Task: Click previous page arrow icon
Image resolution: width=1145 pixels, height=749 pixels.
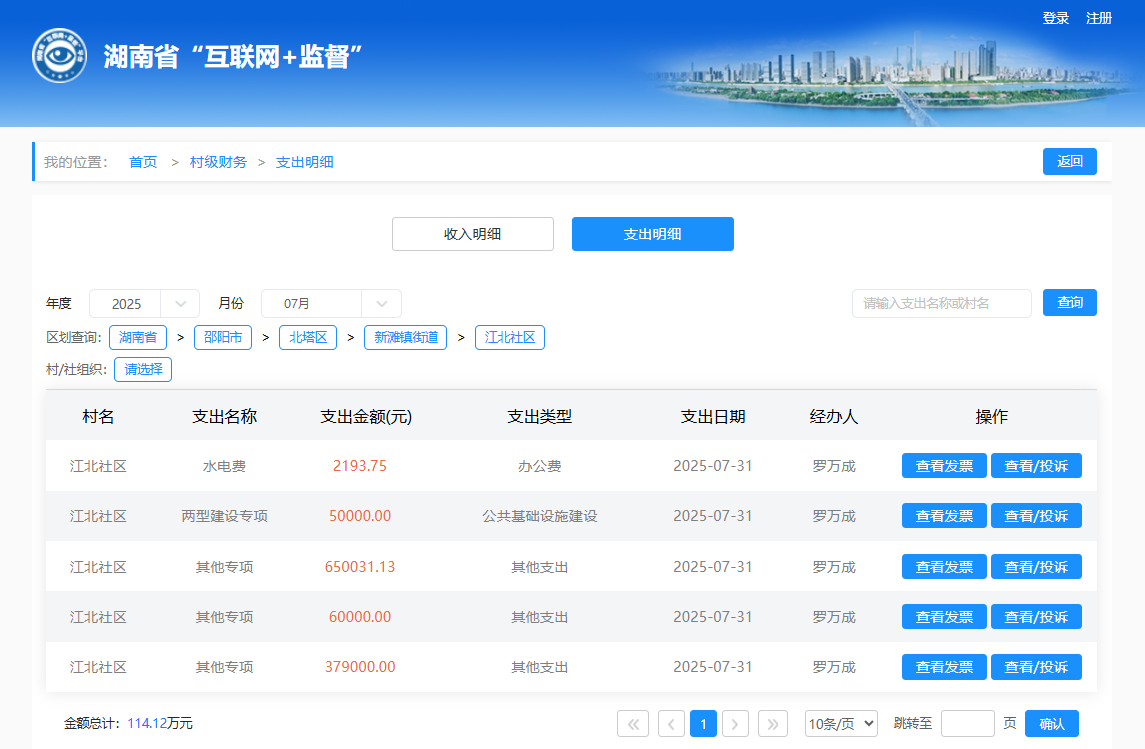Action: point(671,724)
